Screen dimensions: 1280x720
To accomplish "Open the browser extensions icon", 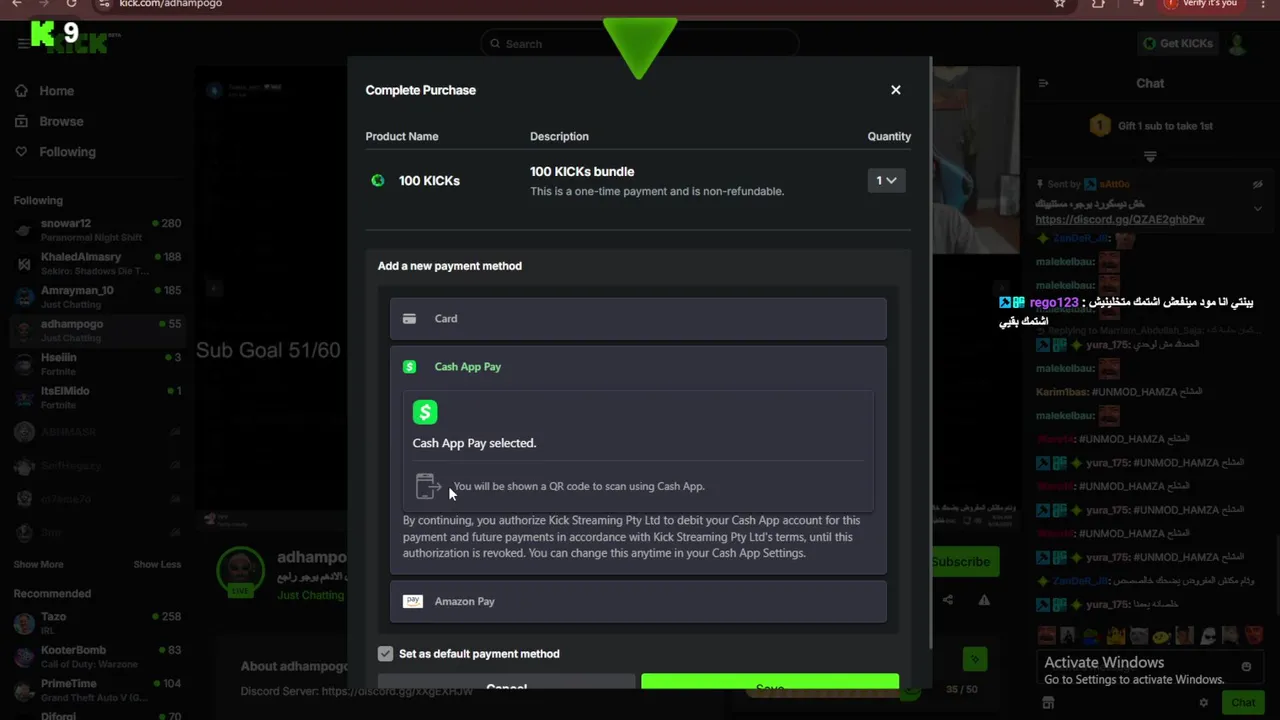I will point(1098,4).
